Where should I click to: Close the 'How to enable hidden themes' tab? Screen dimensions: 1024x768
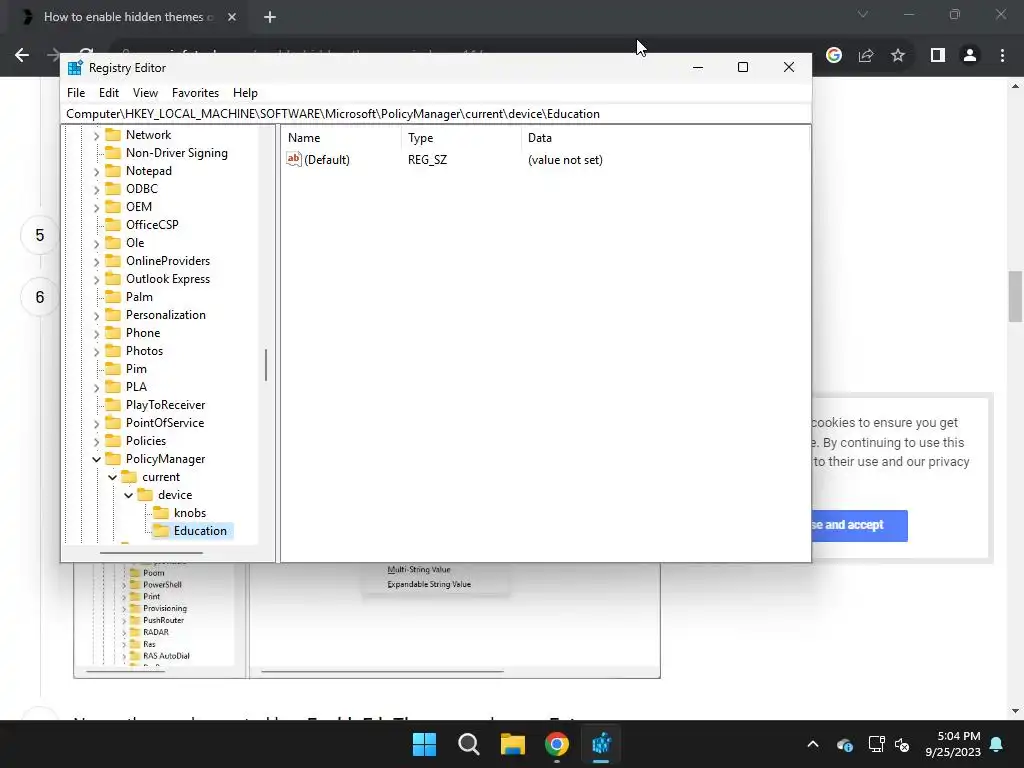point(232,17)
